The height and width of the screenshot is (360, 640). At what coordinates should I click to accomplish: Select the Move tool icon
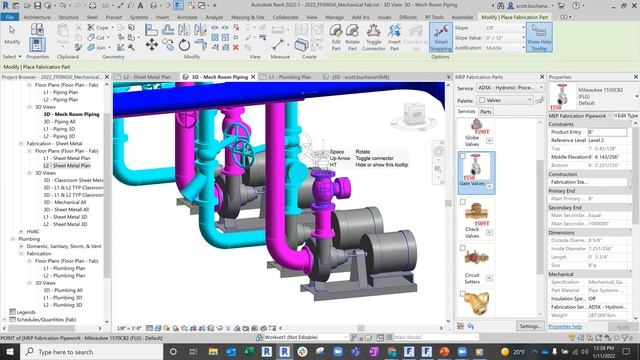(151, 44)
